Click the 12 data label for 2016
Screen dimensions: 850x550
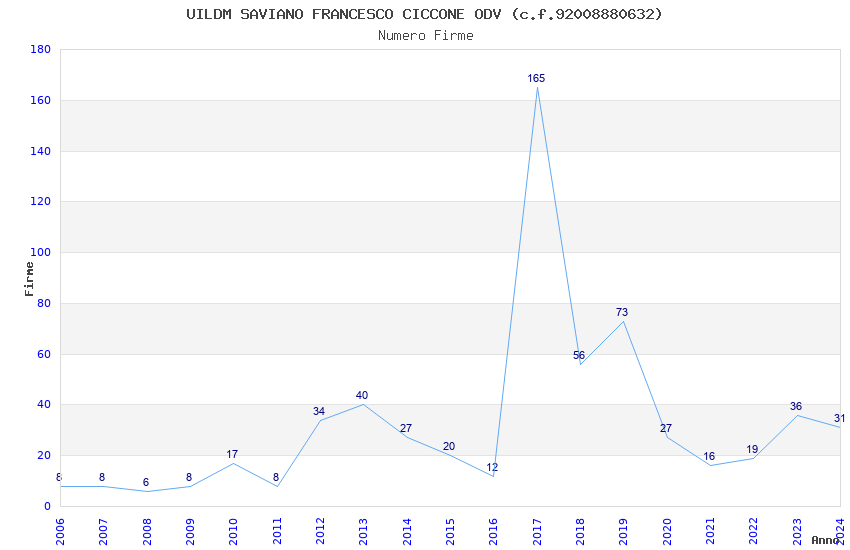[x=492, y=467]
